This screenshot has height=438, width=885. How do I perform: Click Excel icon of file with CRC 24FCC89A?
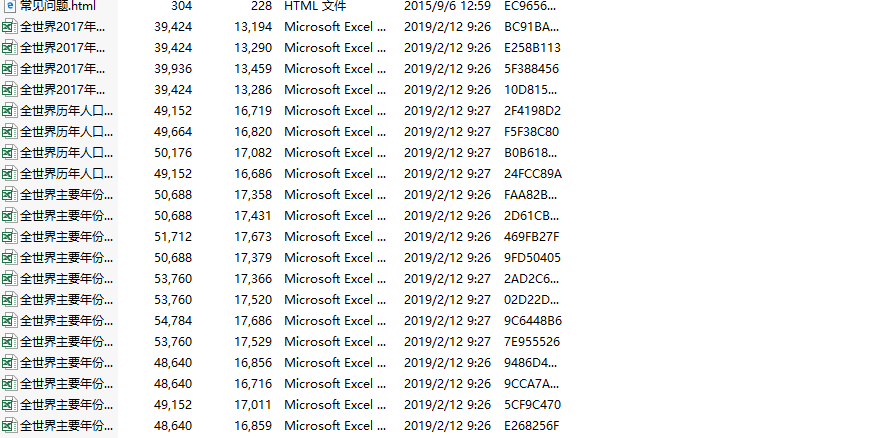pos(10,174)
